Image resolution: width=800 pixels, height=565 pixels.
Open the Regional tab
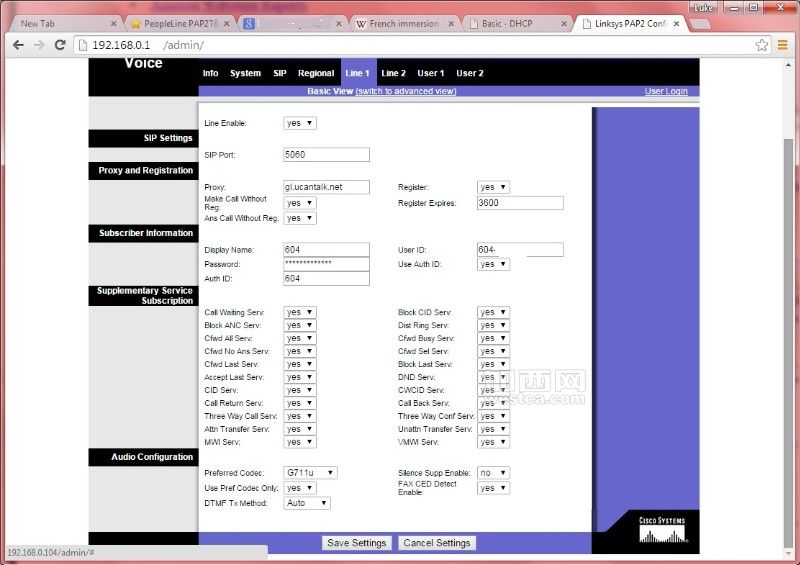[316, 73]
